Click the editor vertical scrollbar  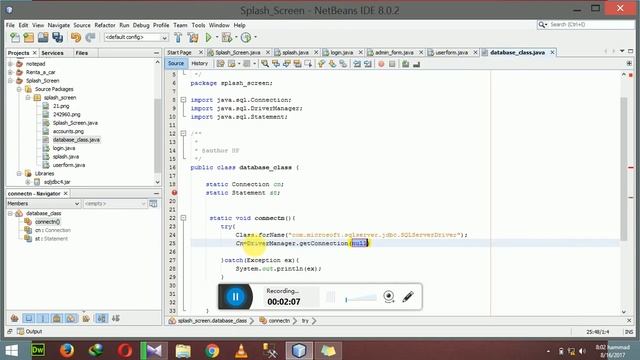pos(624,169)
